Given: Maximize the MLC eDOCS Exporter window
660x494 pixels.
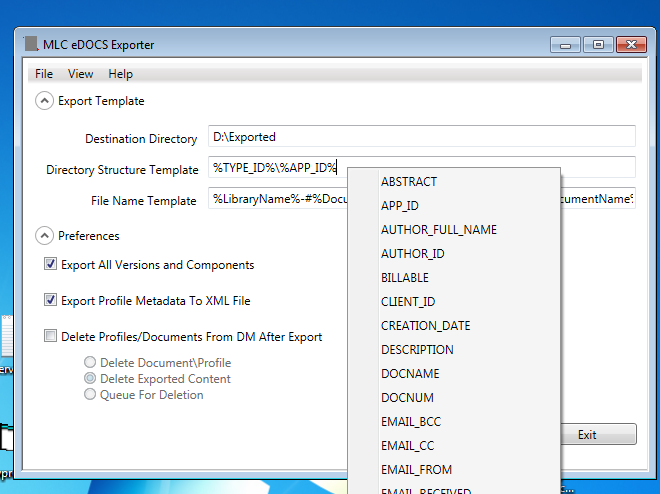Looking at the screenshot, I should pyautogui.click(x=598, y=45).
